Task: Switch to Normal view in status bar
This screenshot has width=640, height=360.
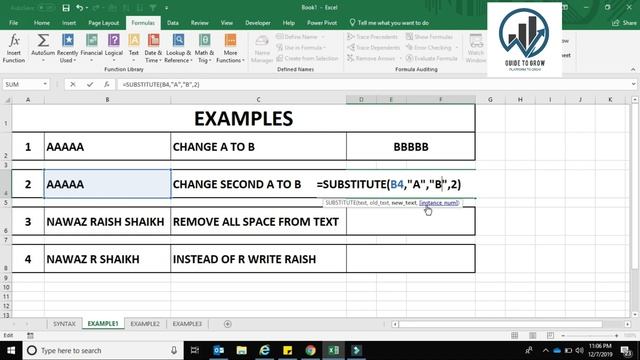Action: [515, 336]
